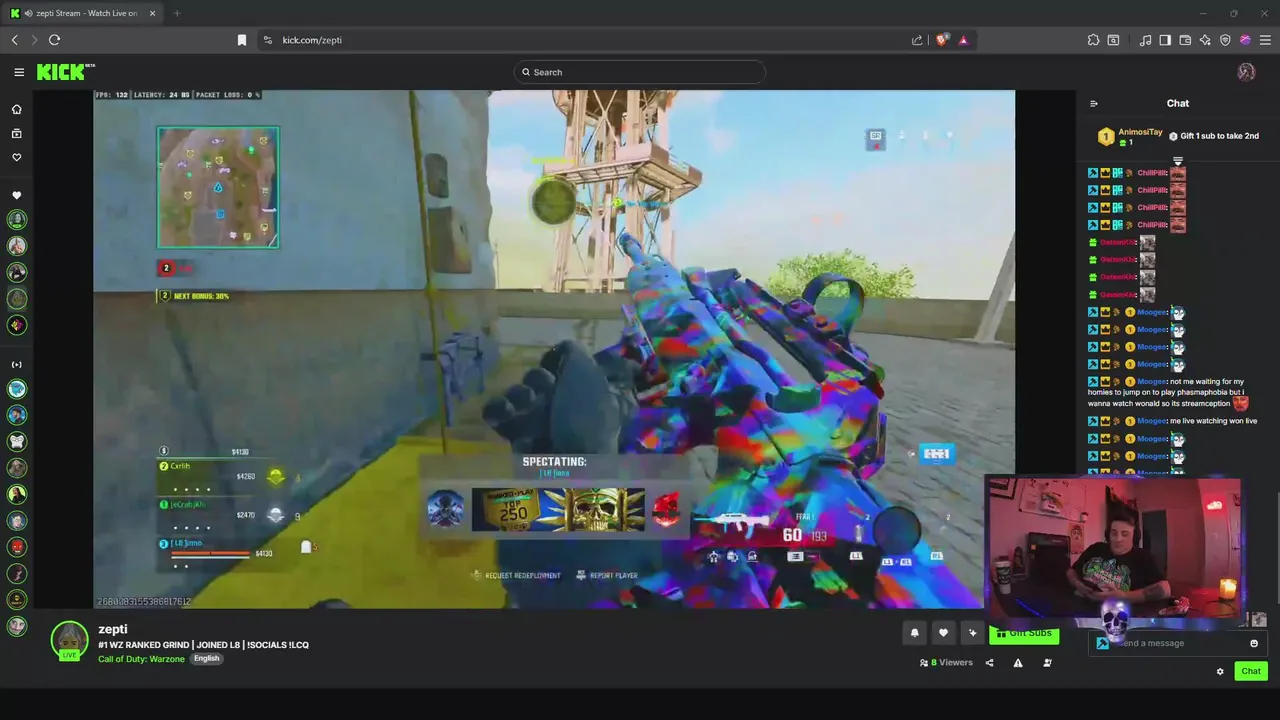
Task: Click the REPORT PLAYER prompt in the game overlay
Action: (x=606, y=575)
